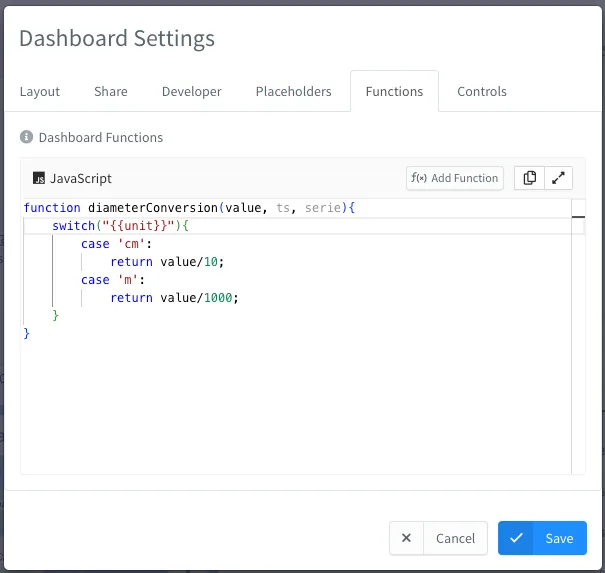Image resolution: width=605 pixels, height=573 pixels.
Task: Click the 'ts' parameter in code
Action: 283,208
